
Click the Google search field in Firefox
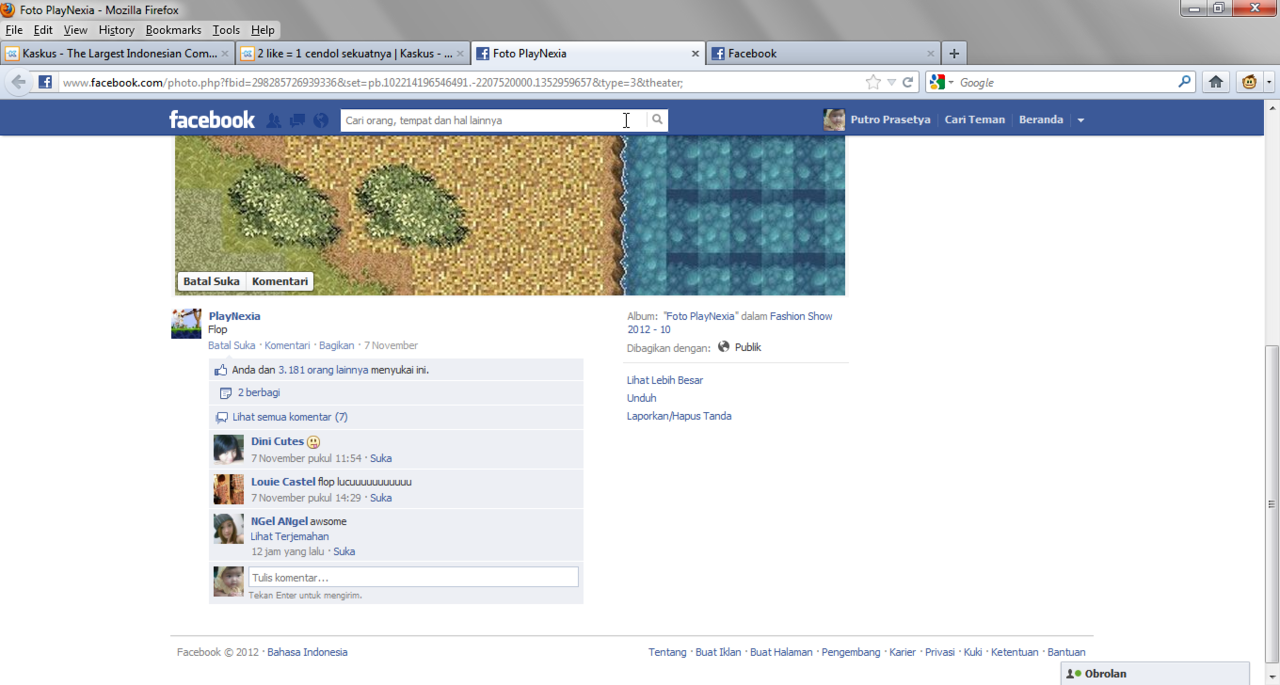[1066, 82]
